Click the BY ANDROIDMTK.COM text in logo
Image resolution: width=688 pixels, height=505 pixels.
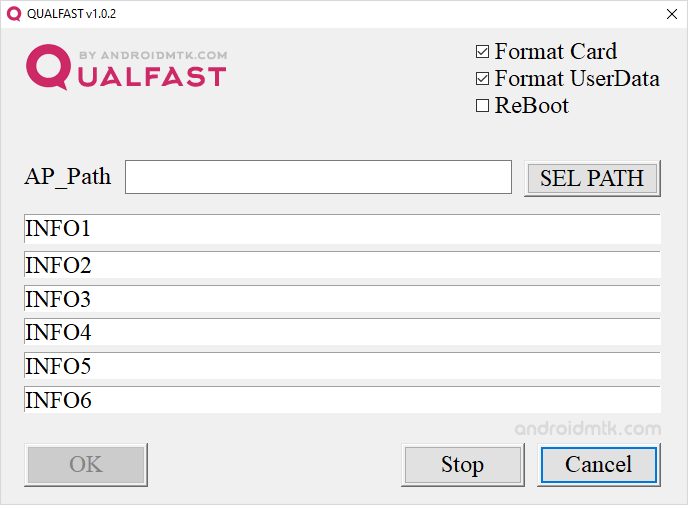point(153,55)
